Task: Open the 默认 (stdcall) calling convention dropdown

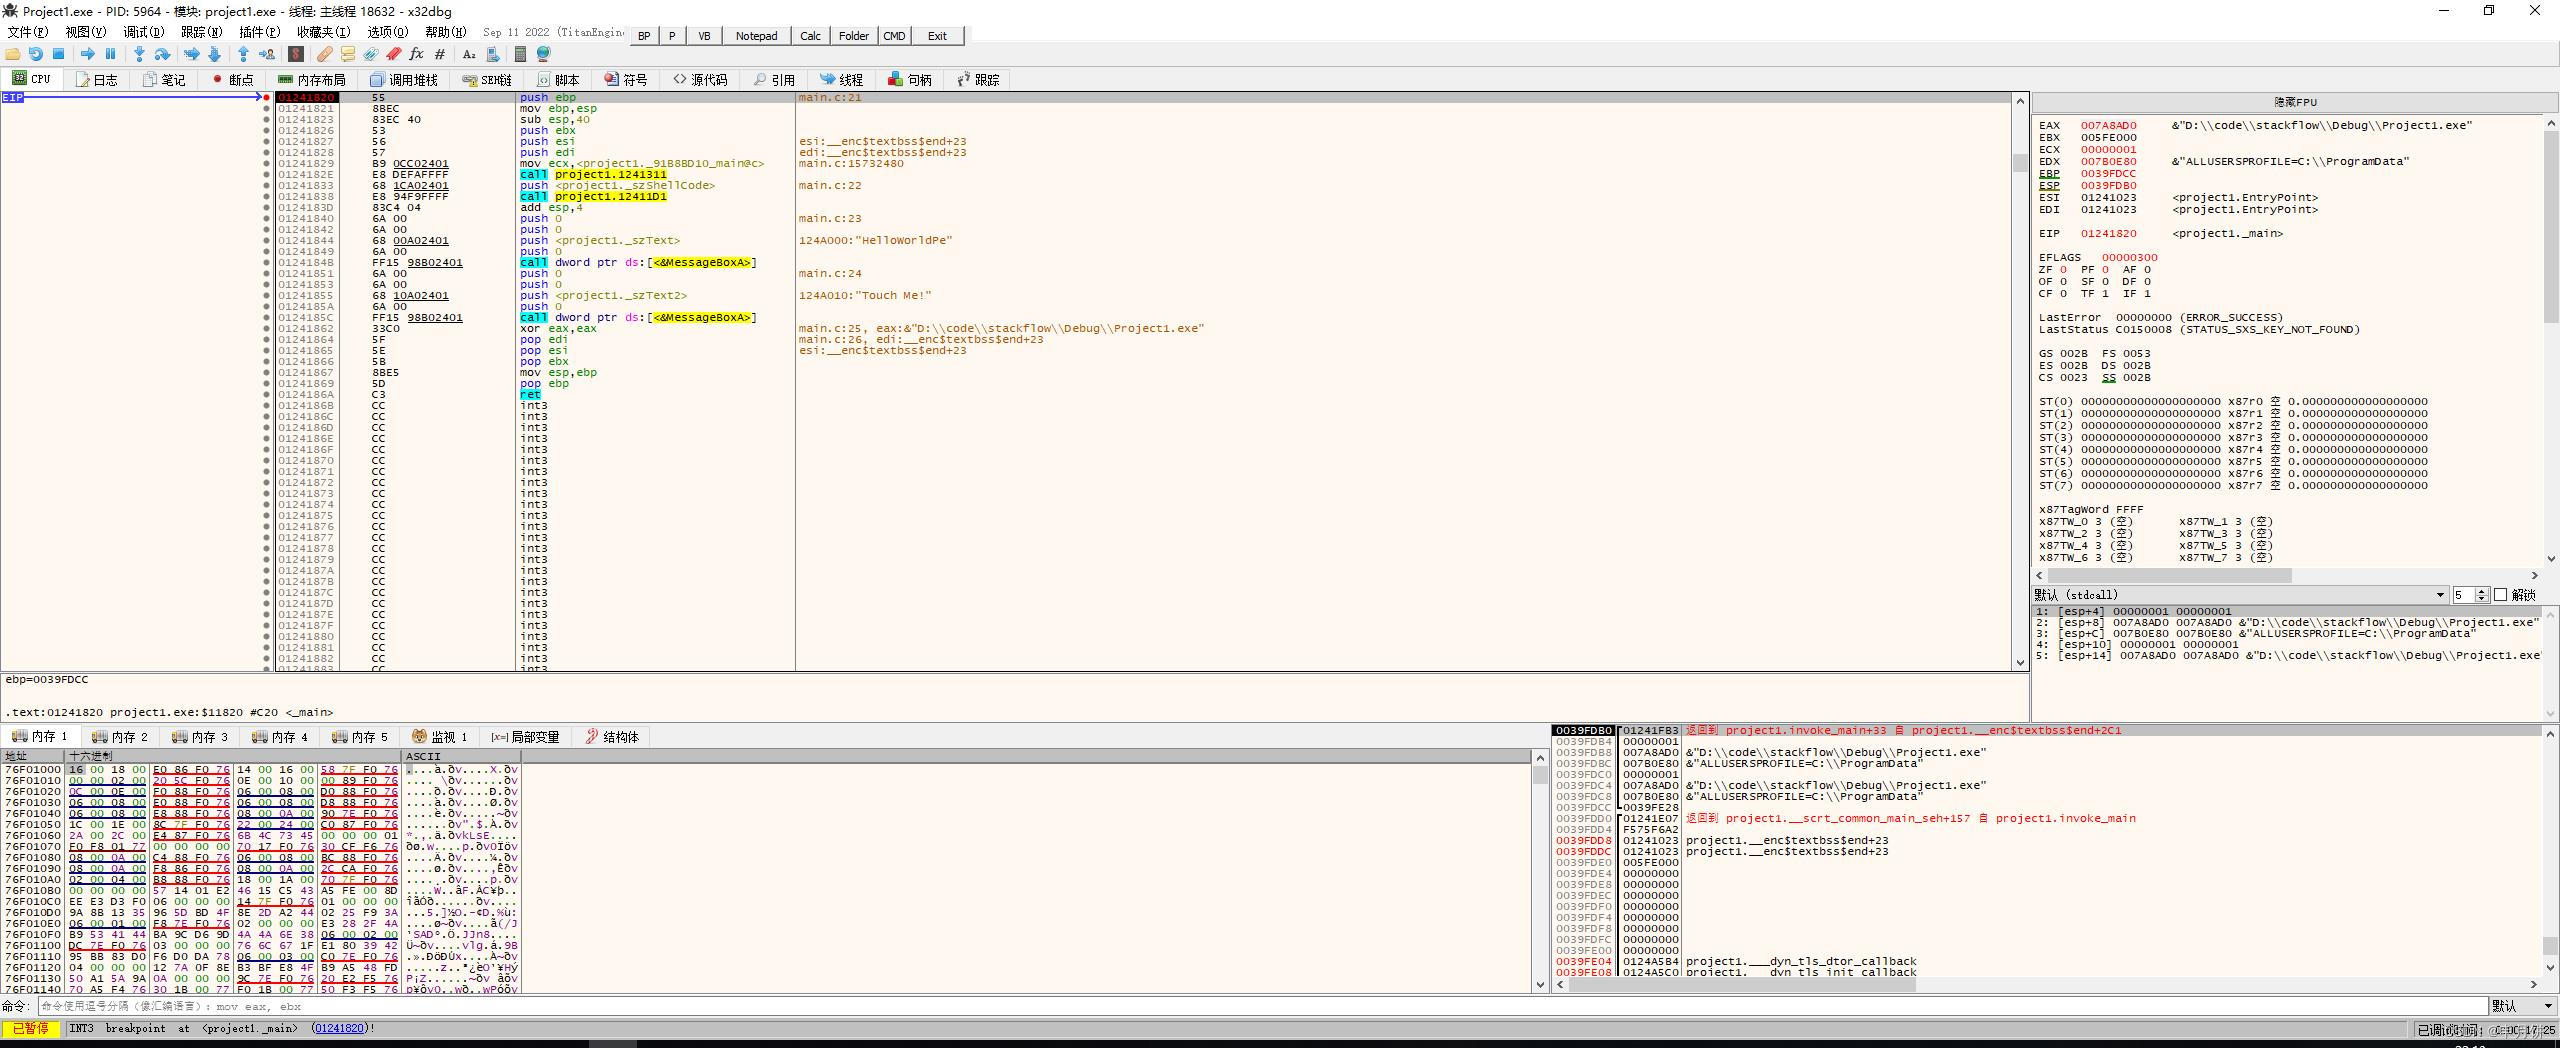Action: 2239,595
